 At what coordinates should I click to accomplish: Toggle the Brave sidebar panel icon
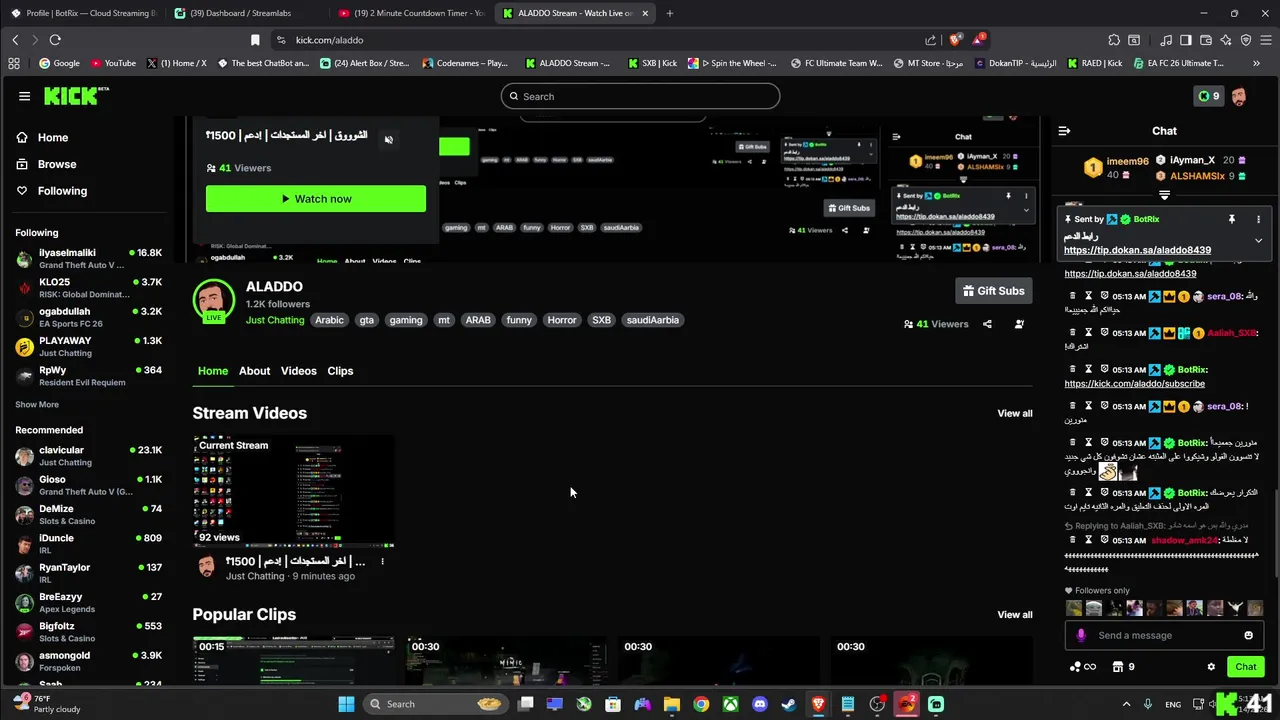coord(1186,40)
